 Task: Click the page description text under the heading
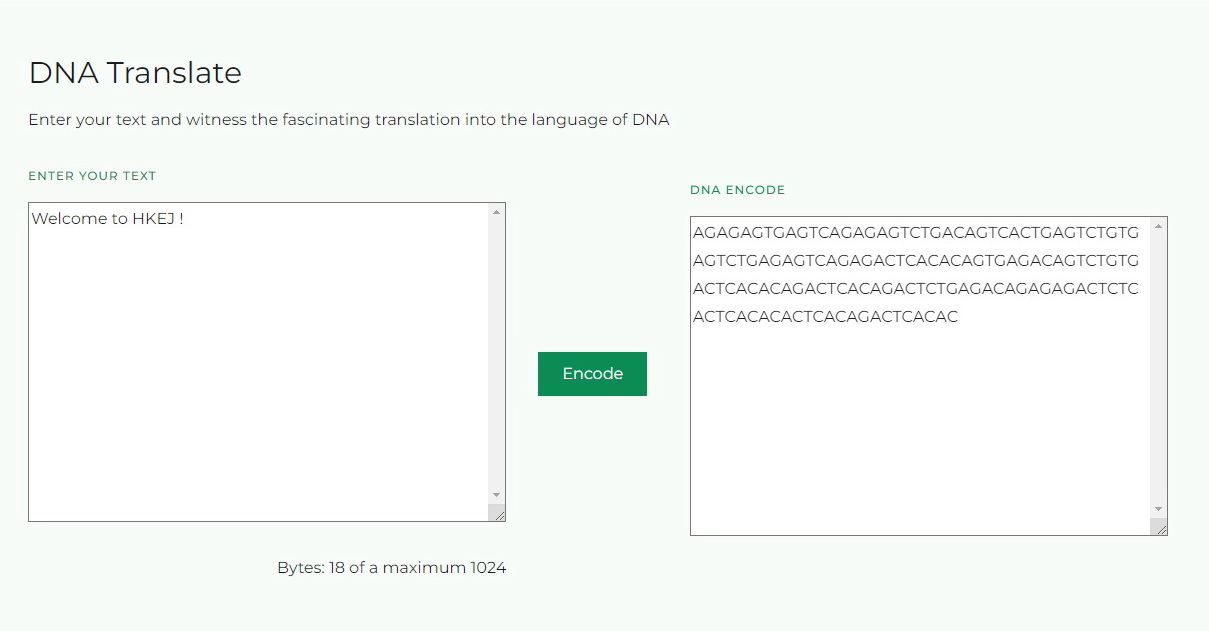coord(349,119)
